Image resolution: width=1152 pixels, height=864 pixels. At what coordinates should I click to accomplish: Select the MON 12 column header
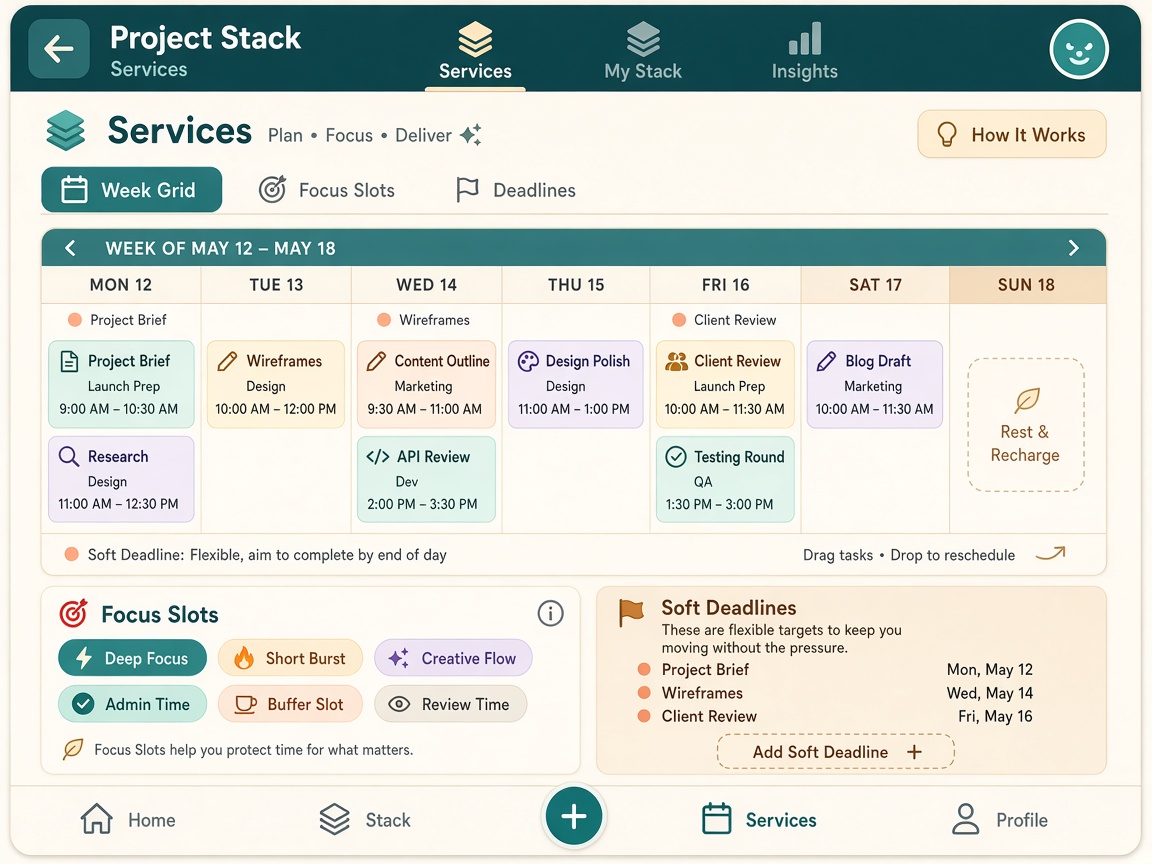[120, 285]
